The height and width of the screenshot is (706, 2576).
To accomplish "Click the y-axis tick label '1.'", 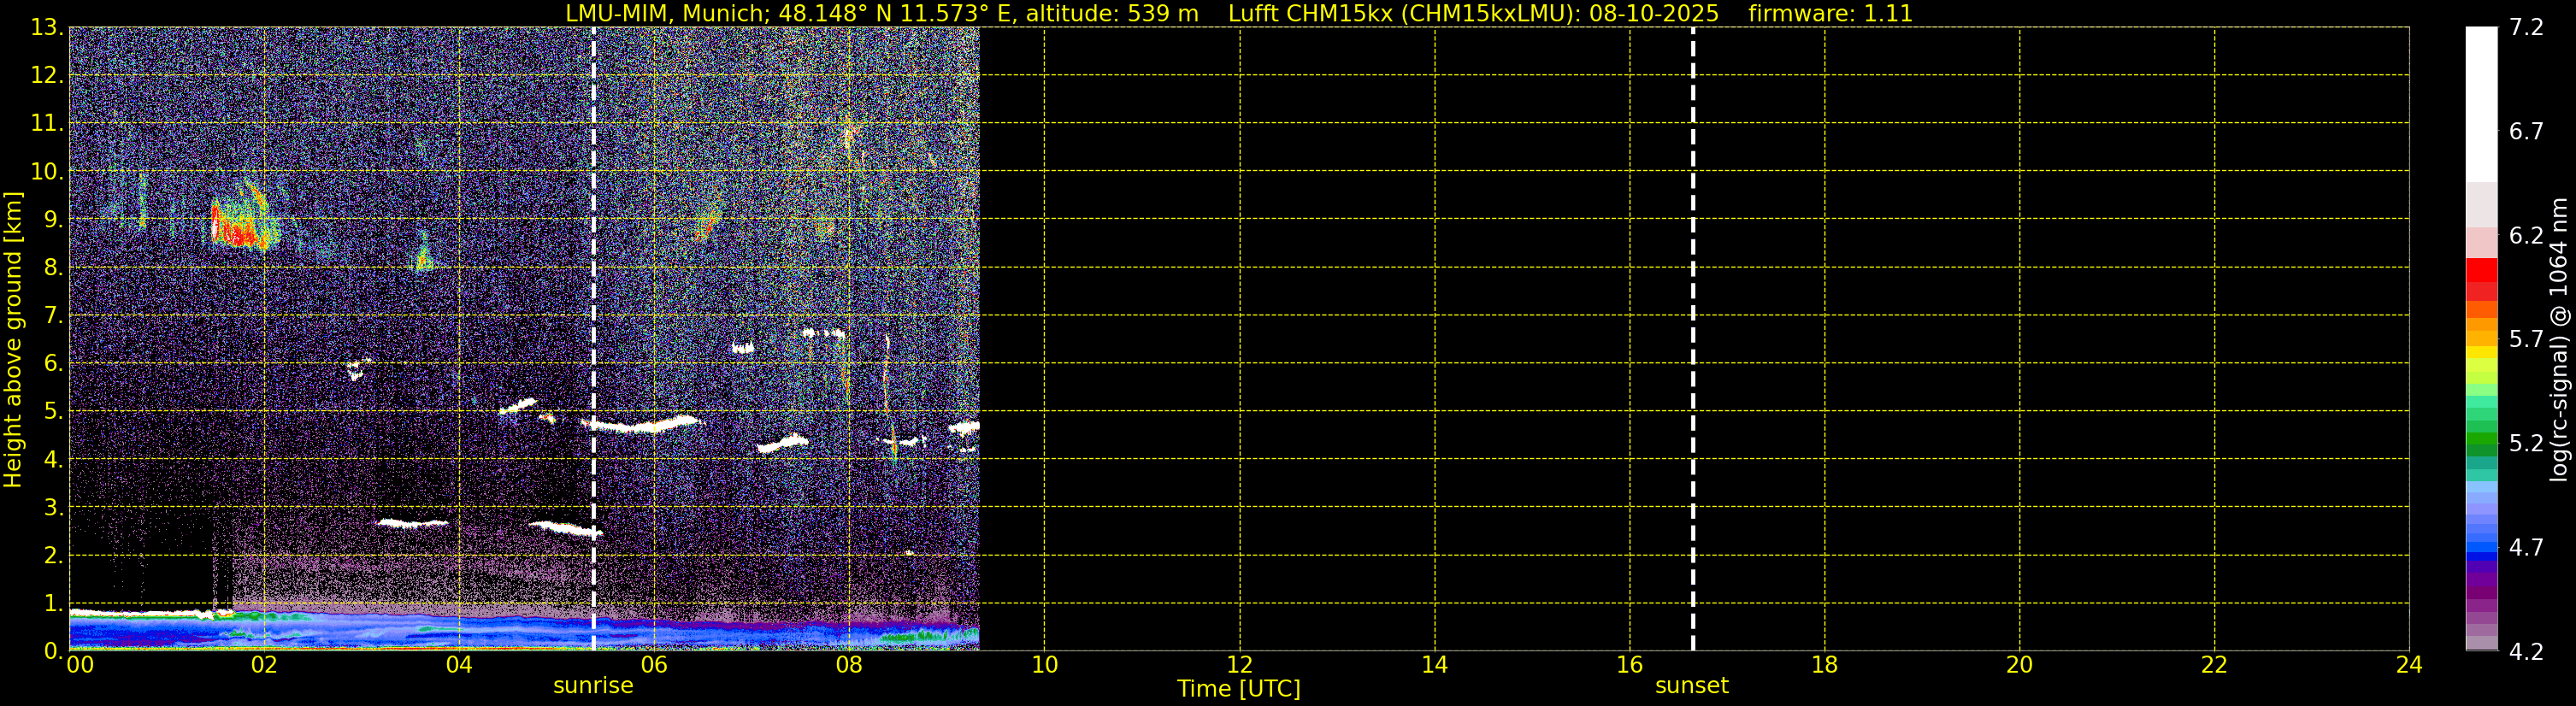I will [54, 604].
